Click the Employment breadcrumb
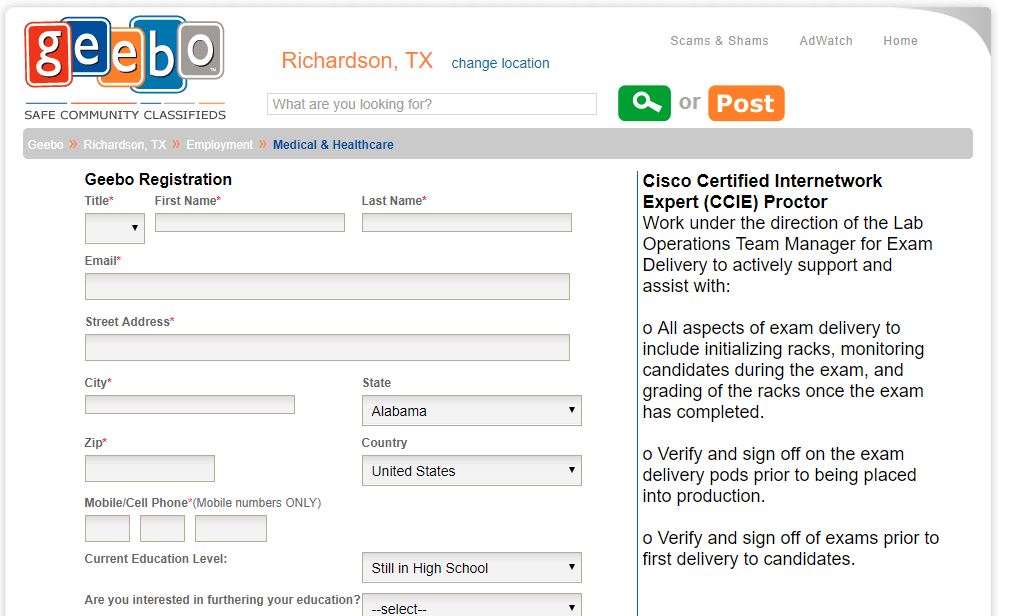Viewport: 1016px width, 616px height. click(x=220, y=144)
